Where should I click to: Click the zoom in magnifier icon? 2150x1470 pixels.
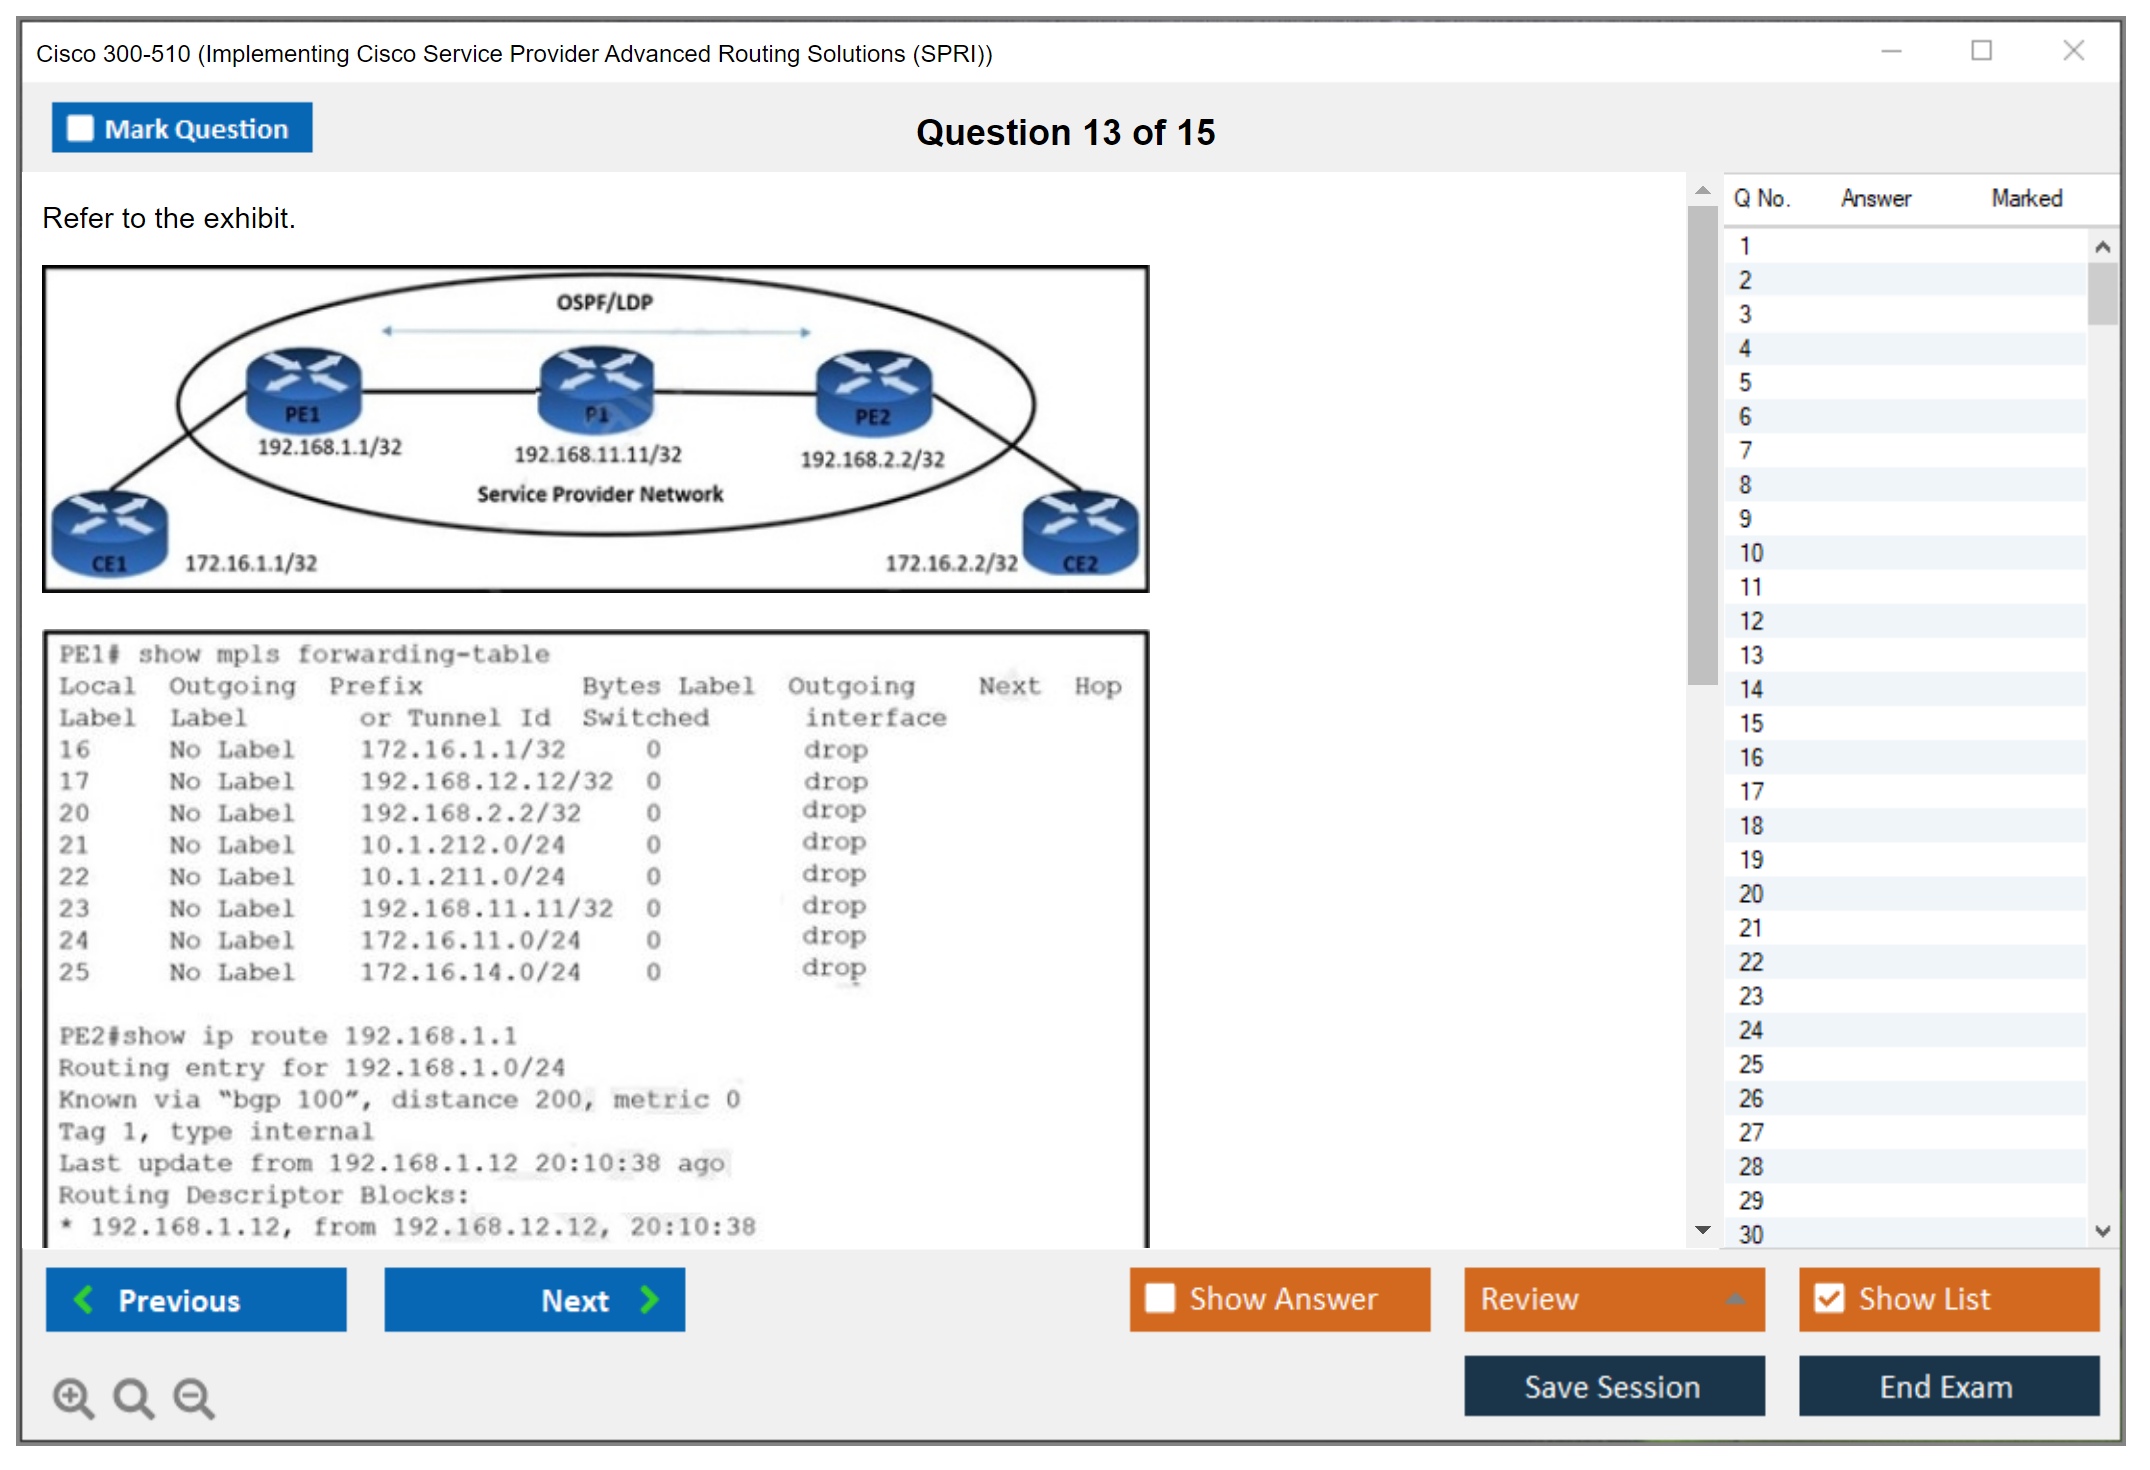tap(73, 1397)
